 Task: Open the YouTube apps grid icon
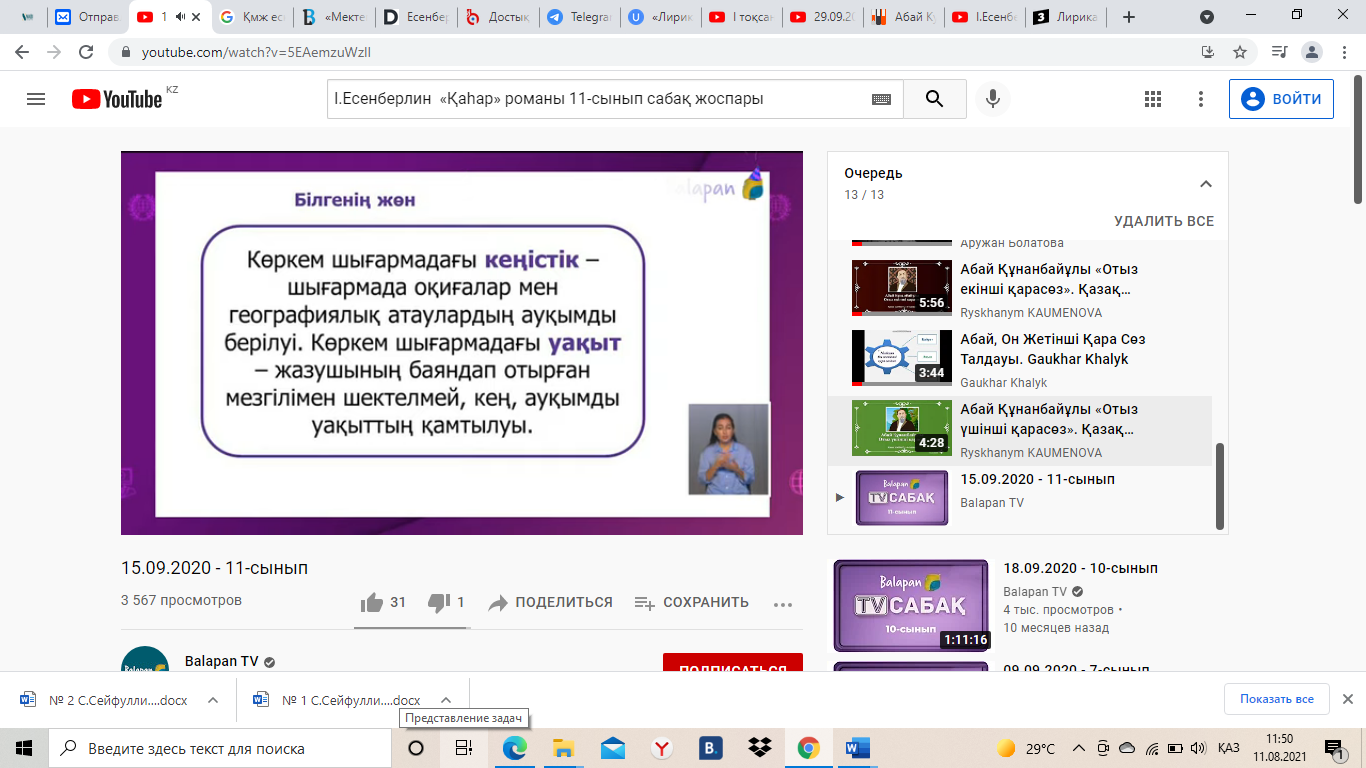coord(1152,99)
